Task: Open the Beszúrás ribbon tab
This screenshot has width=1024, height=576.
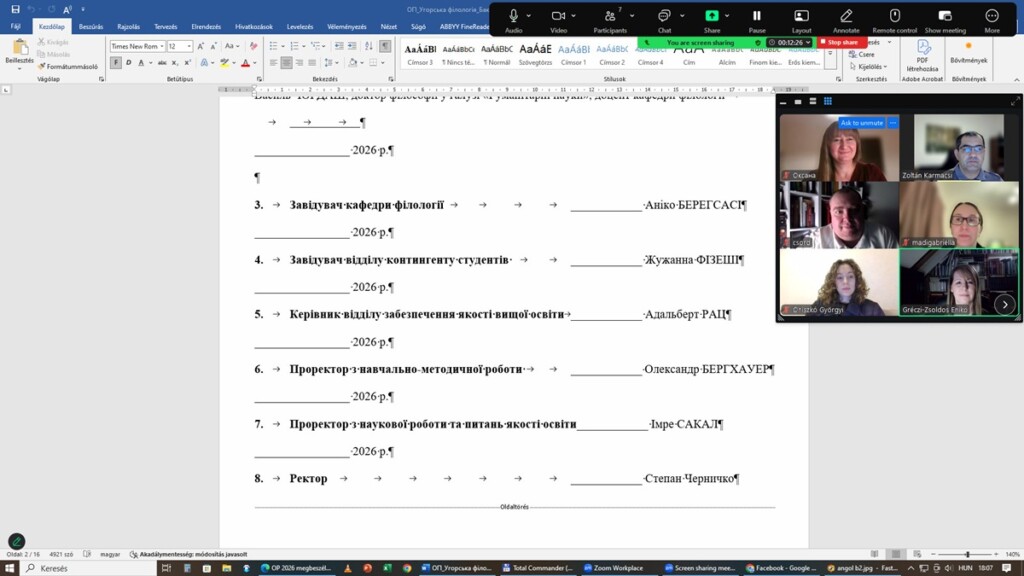Action: tap(90, 27)
